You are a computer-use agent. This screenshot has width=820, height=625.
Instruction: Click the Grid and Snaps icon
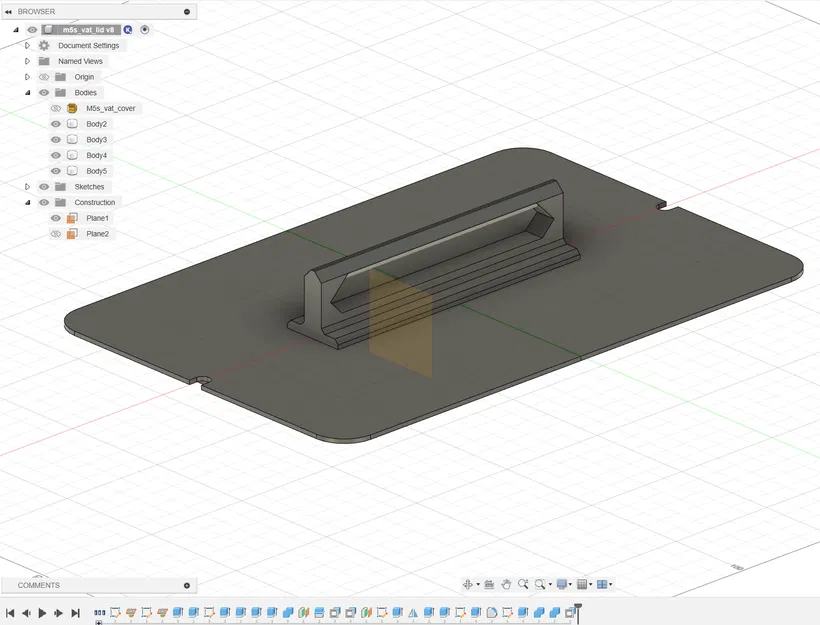point(583,584)
